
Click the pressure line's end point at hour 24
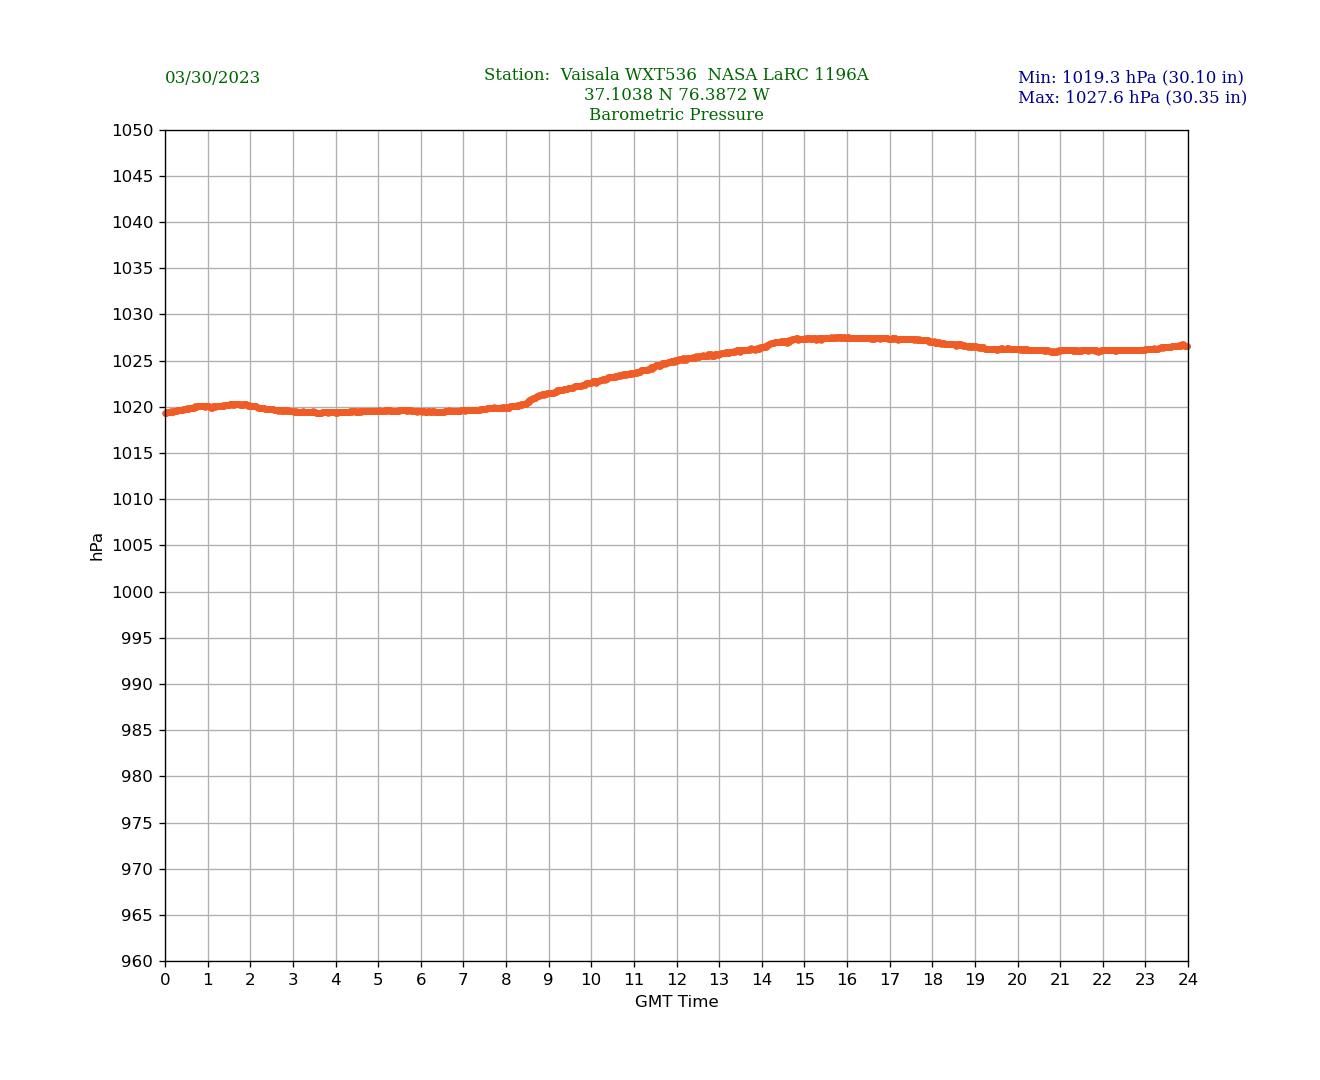(x=1187, y=346)
